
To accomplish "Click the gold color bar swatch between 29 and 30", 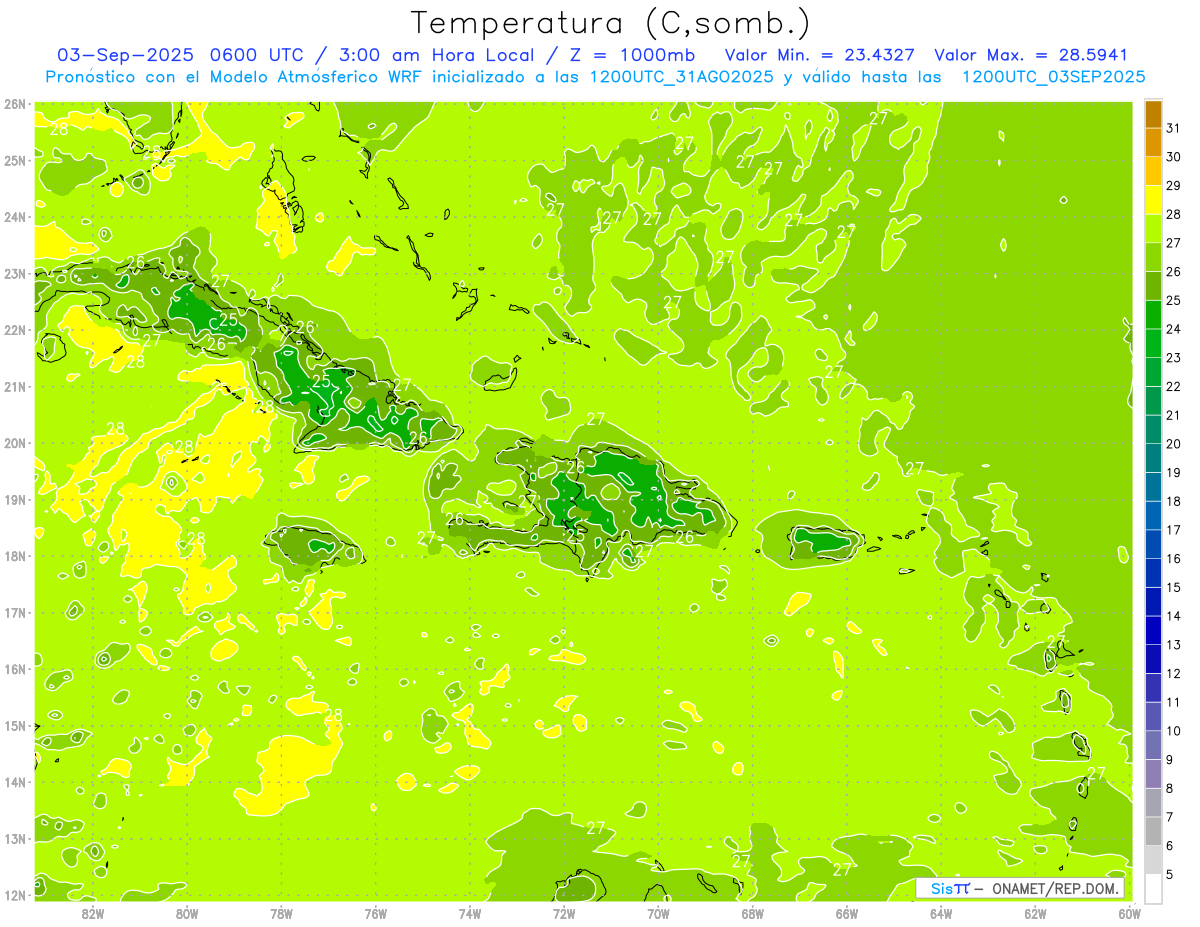I will pyautogui.click(x=1153, y=171).
